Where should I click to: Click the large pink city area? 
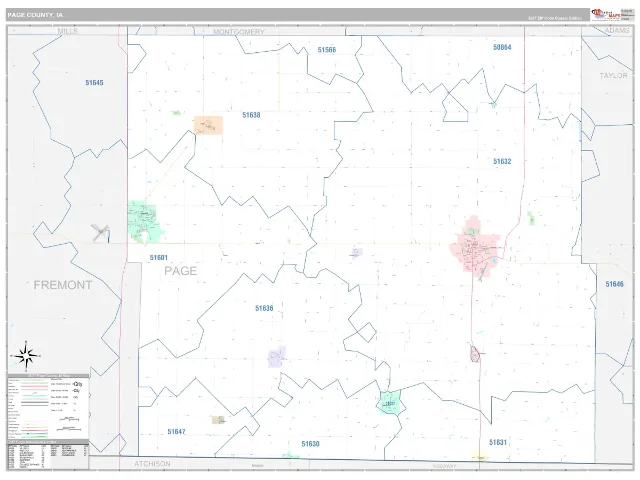point(476,249)
